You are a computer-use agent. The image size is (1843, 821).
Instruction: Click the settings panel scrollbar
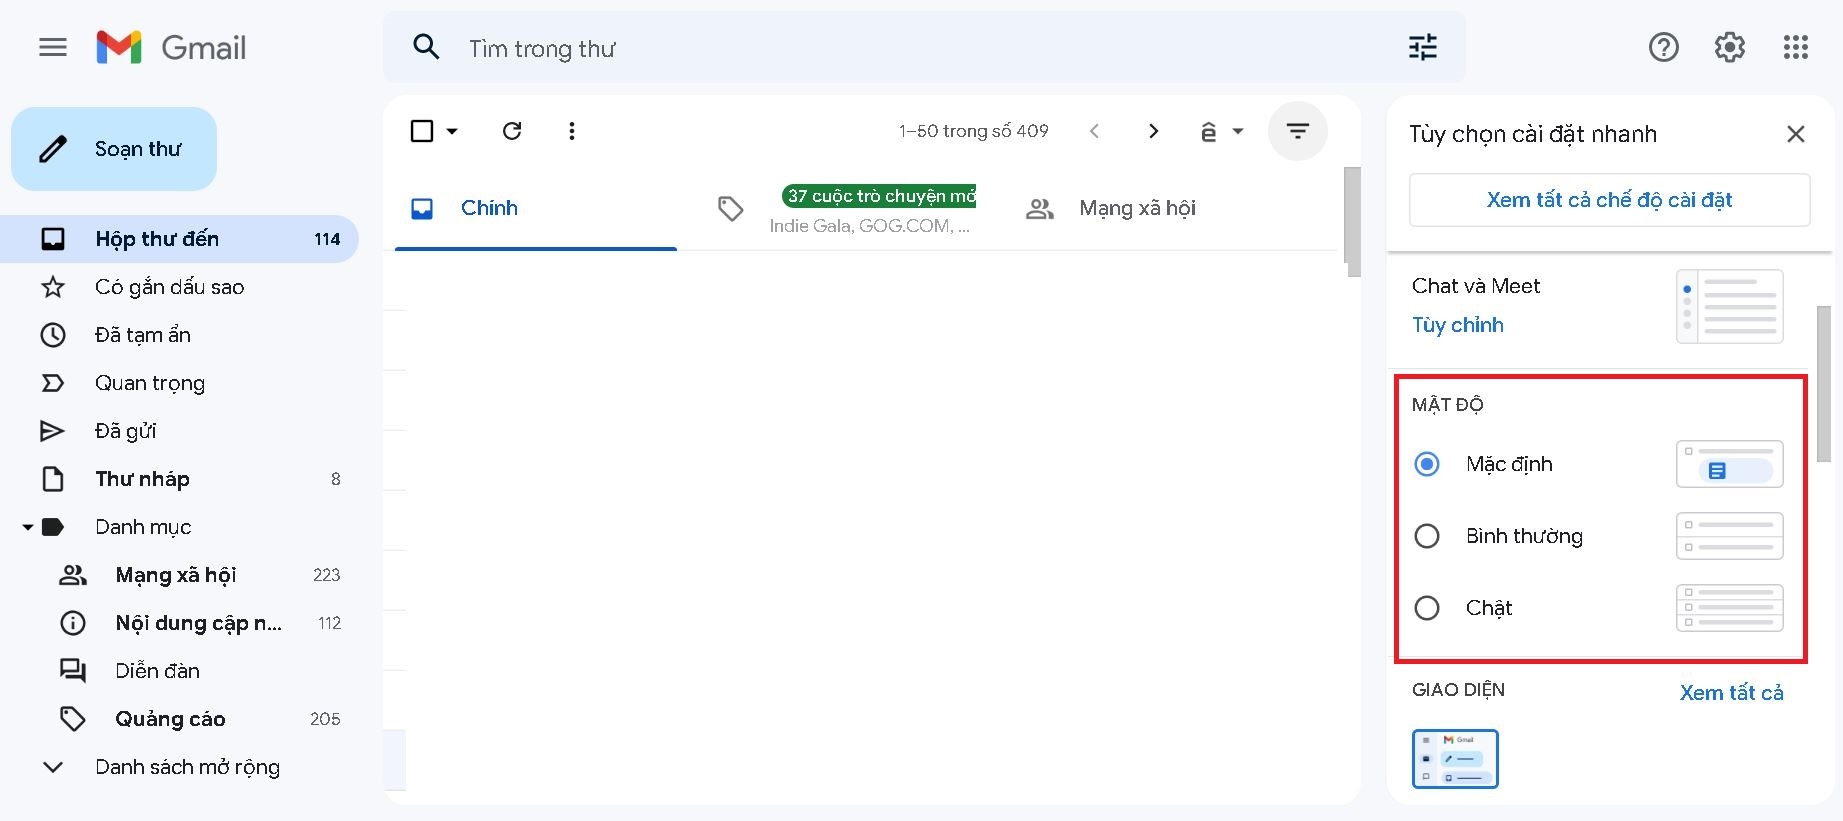coord(1824,384)
